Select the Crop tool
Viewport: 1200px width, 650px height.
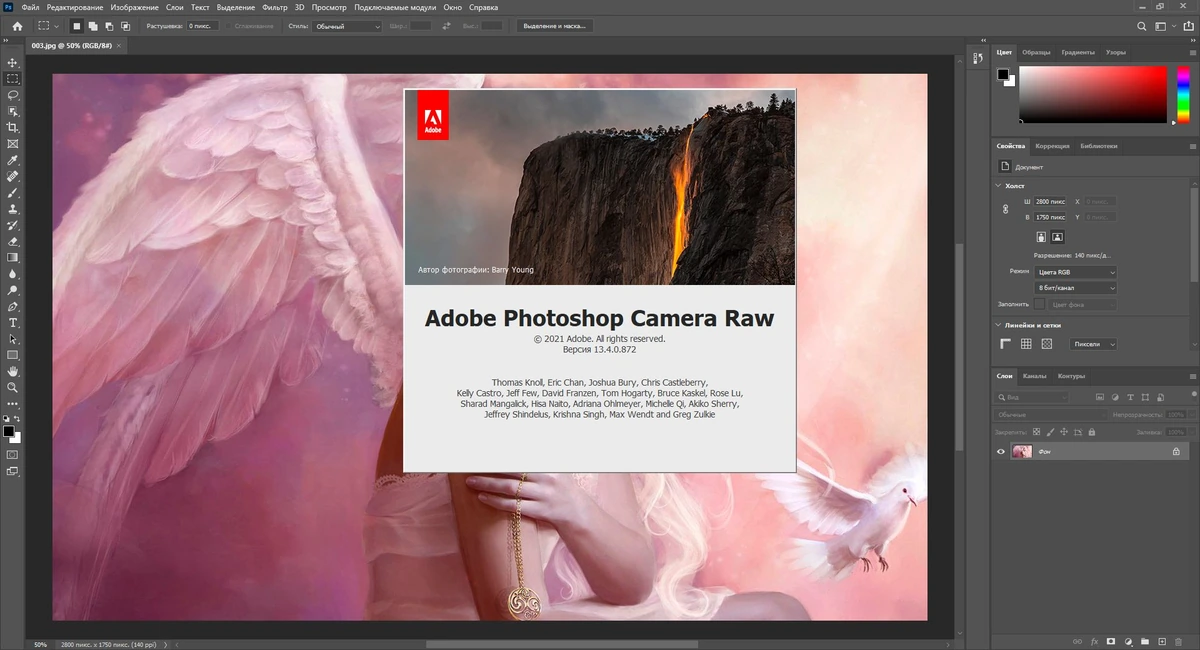pyautogui.click(x=13, y=127)
